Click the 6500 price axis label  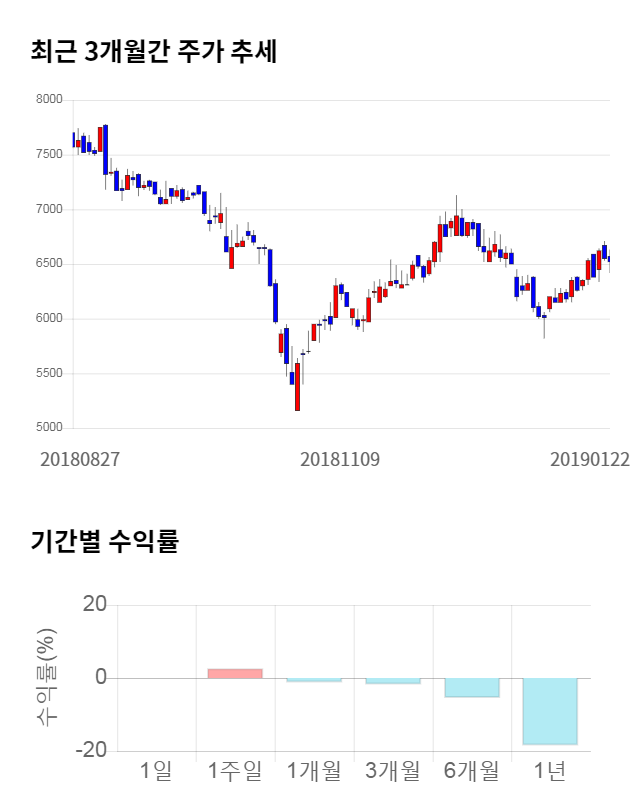[x=49, y=264]
